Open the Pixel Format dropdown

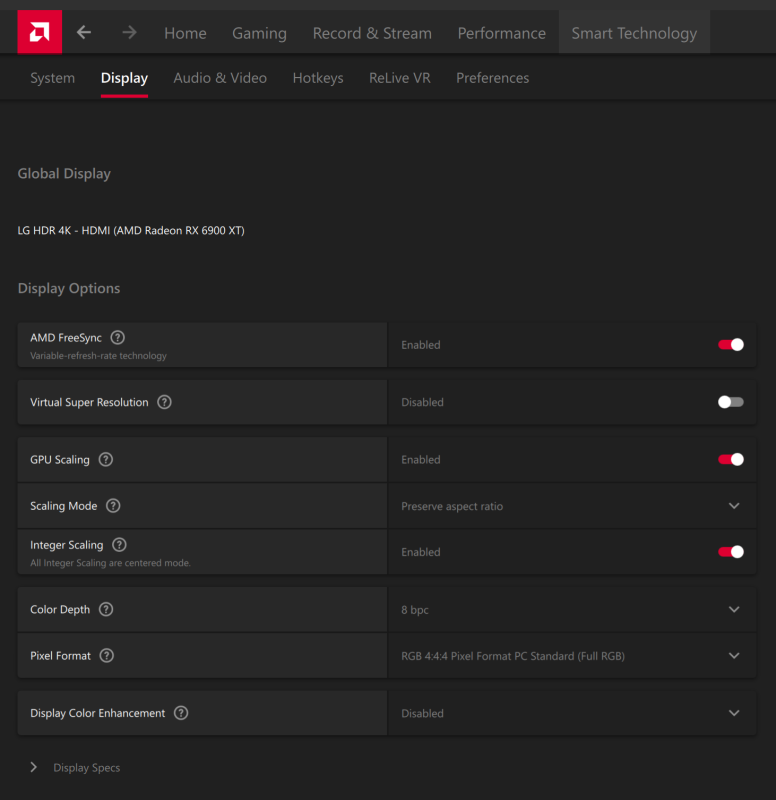pyautogui.click(x=734, y=656)
